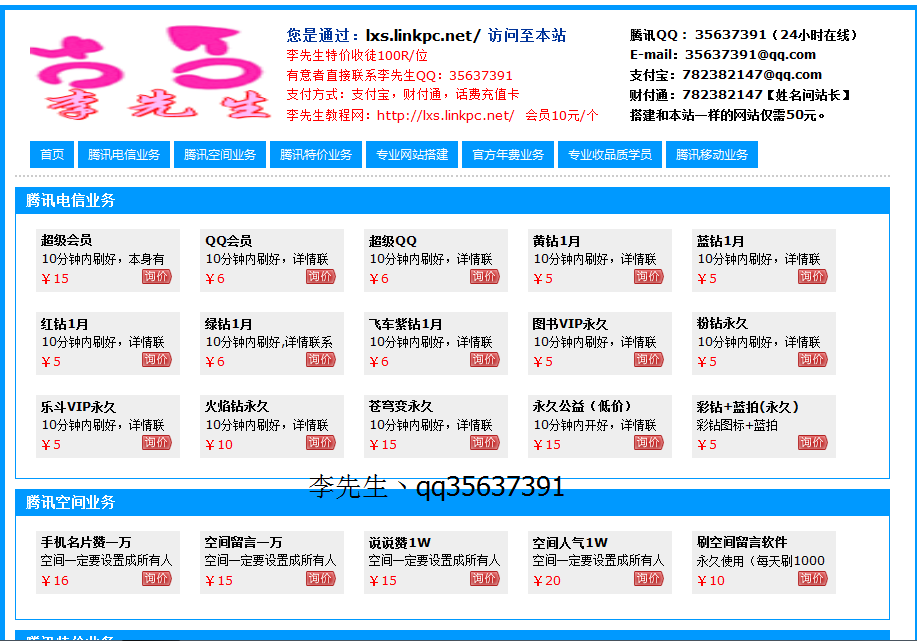This screenshot has width=917, height=641.
Task: Open the 红钻1月 product title
Action: pyautogui.click(x=64, y=323)
